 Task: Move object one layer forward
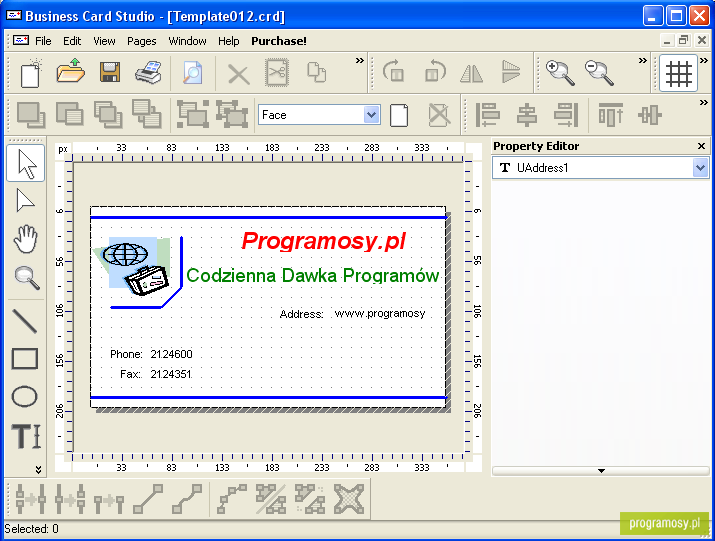[108, 114]
